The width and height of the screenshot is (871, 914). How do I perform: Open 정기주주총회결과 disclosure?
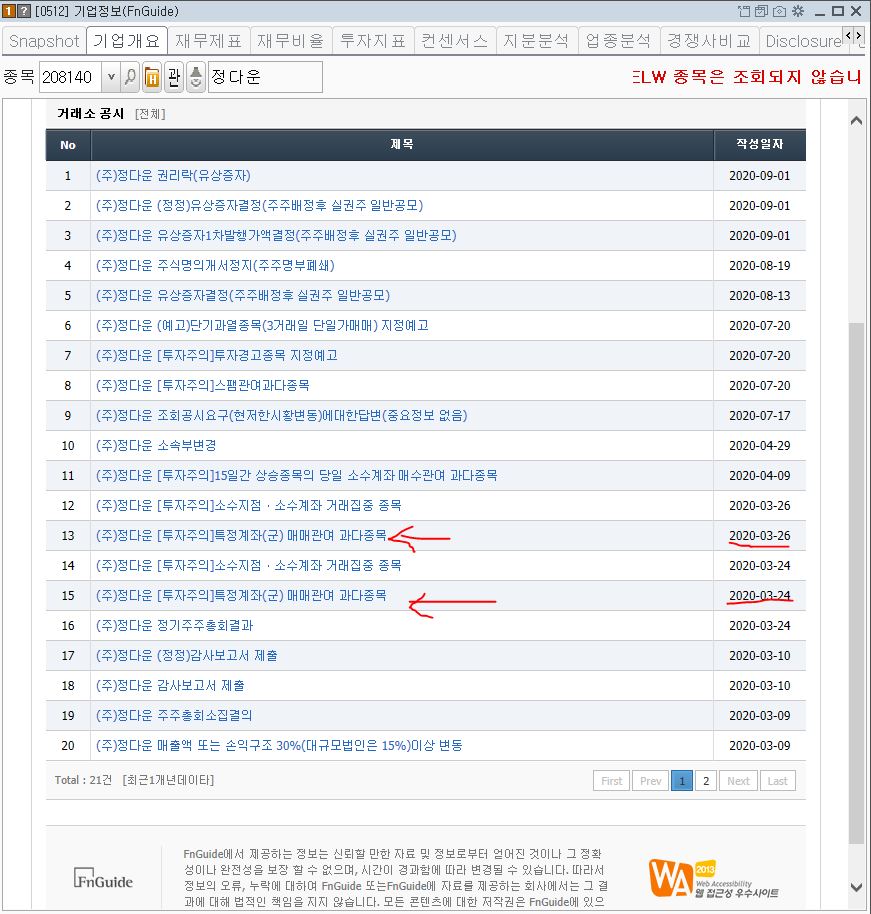(174, 625)
